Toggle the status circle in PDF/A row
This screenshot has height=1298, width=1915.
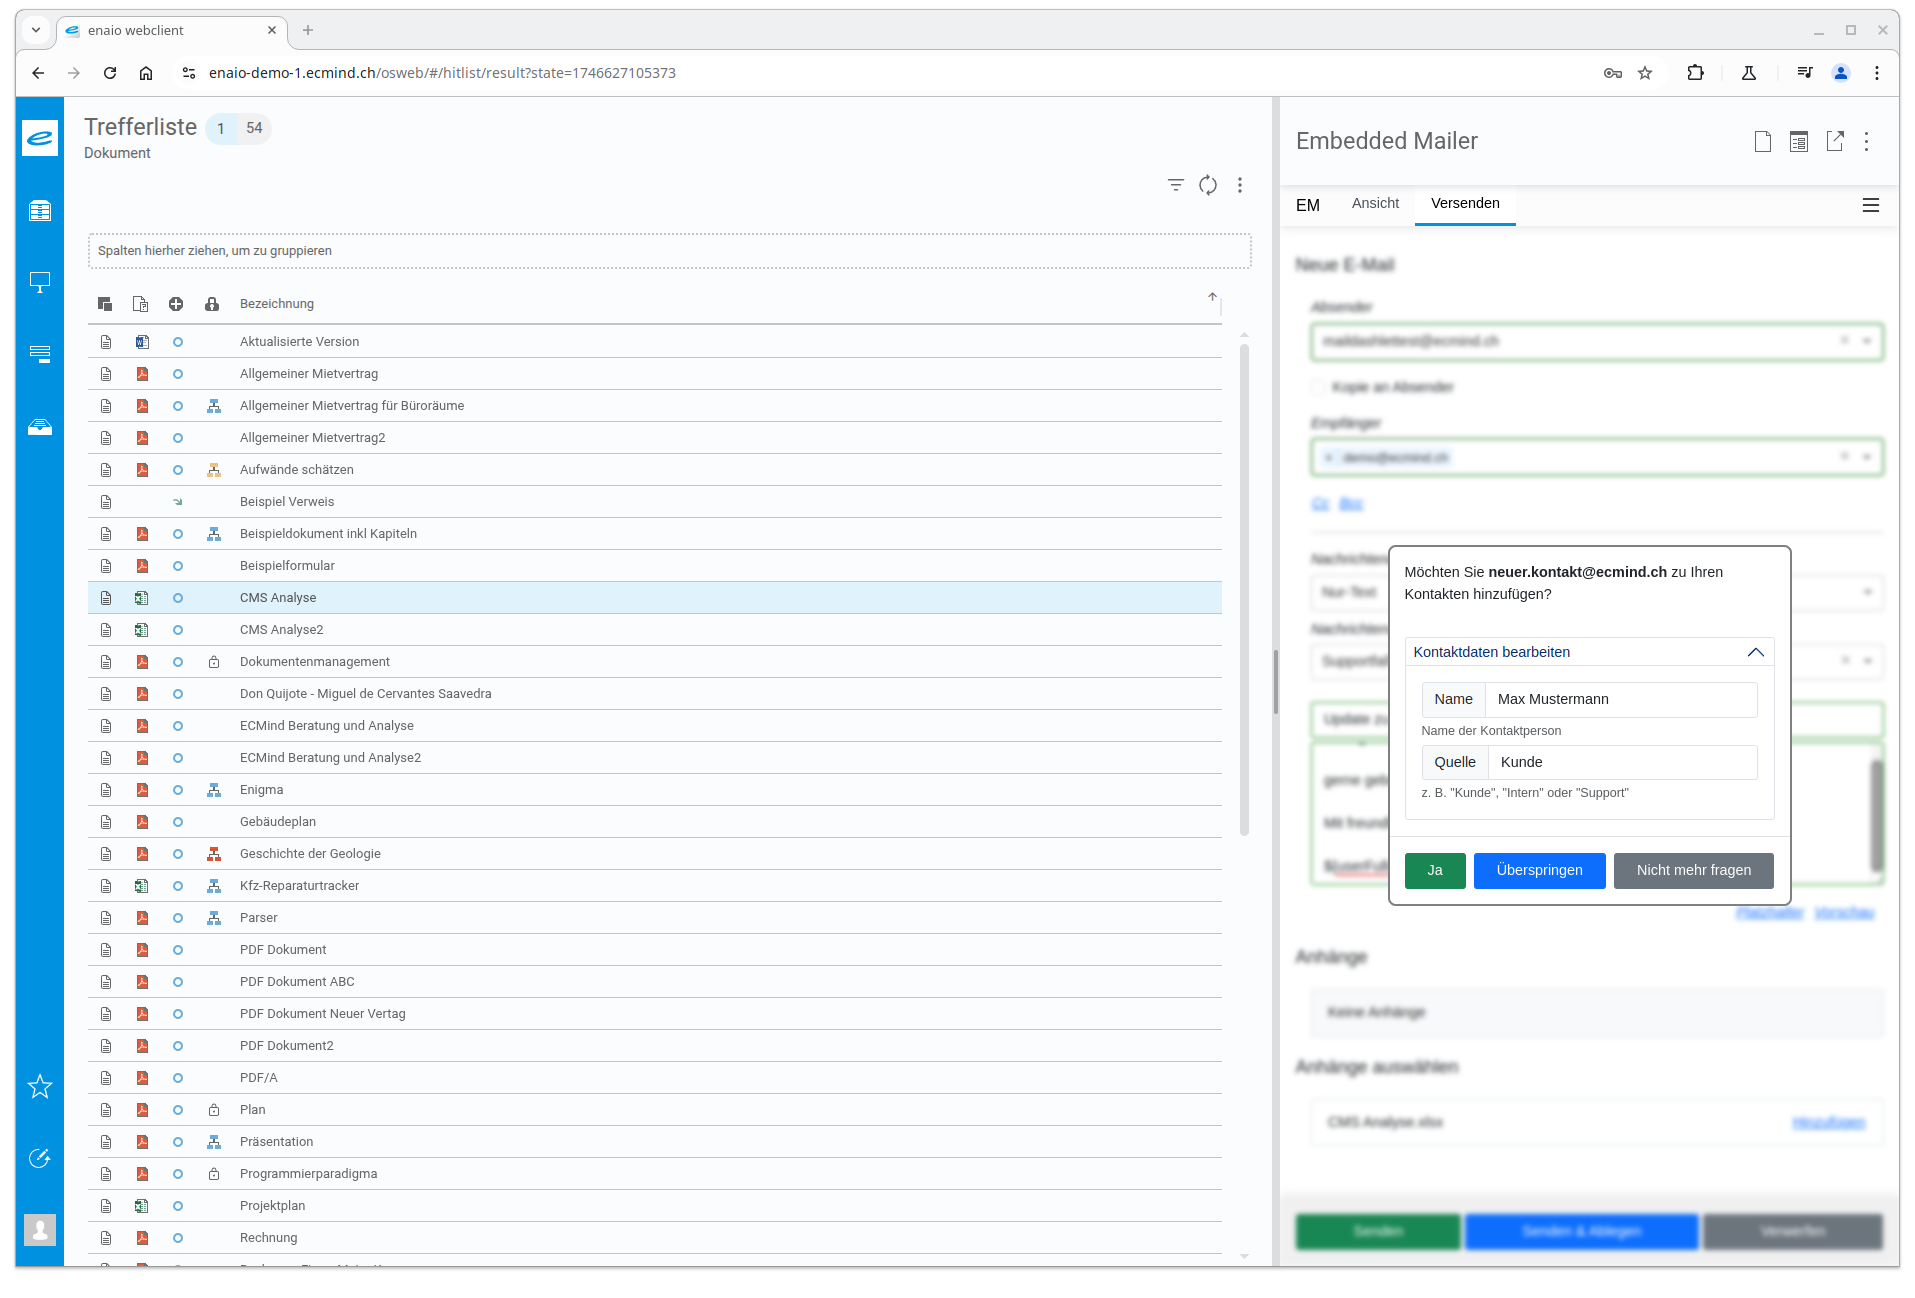178,1078
